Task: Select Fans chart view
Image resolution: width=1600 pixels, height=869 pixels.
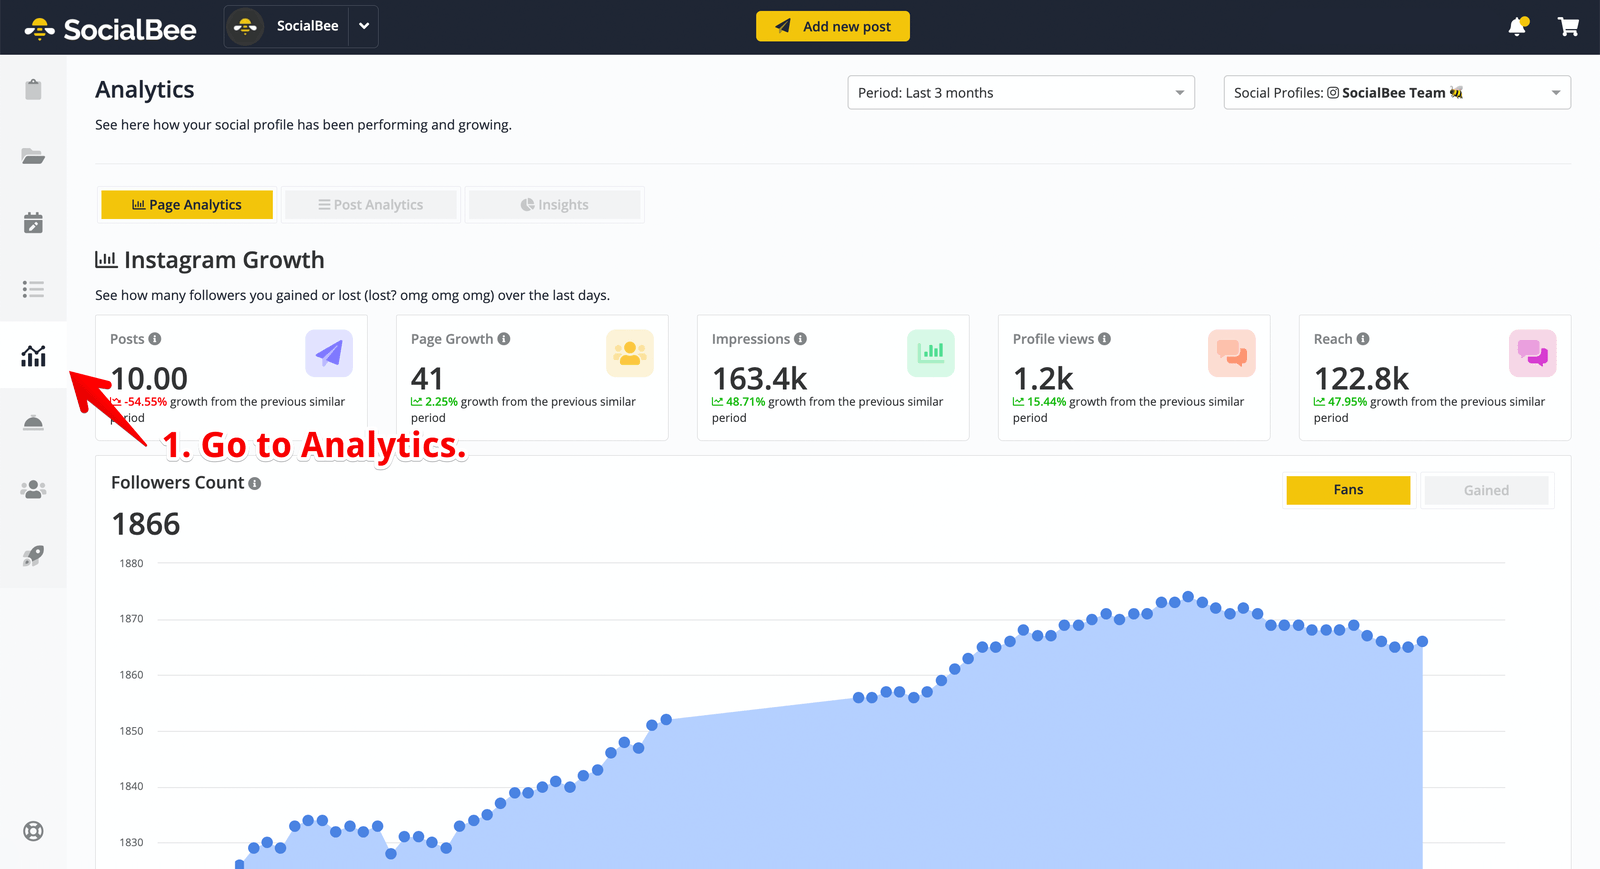Action: click(1348, 490)
